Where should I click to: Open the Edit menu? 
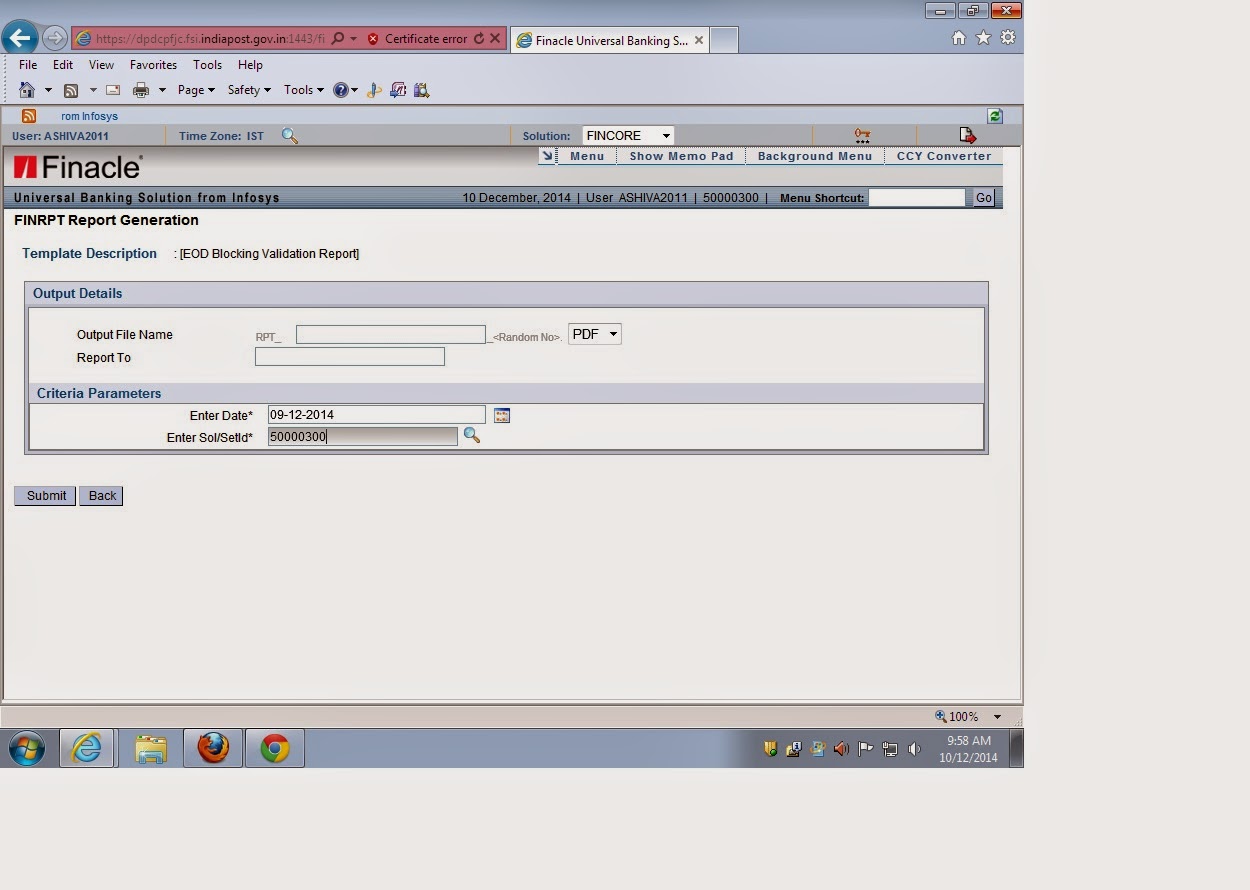pyautogui.click(x=63, y=65)
